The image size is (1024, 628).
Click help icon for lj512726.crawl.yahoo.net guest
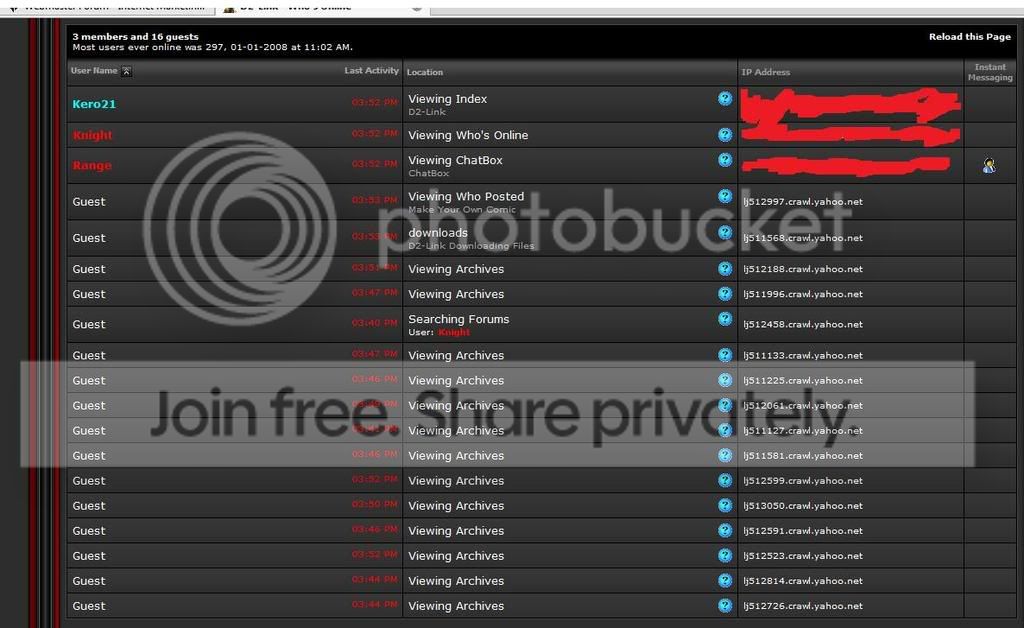[x=725, y=605]
